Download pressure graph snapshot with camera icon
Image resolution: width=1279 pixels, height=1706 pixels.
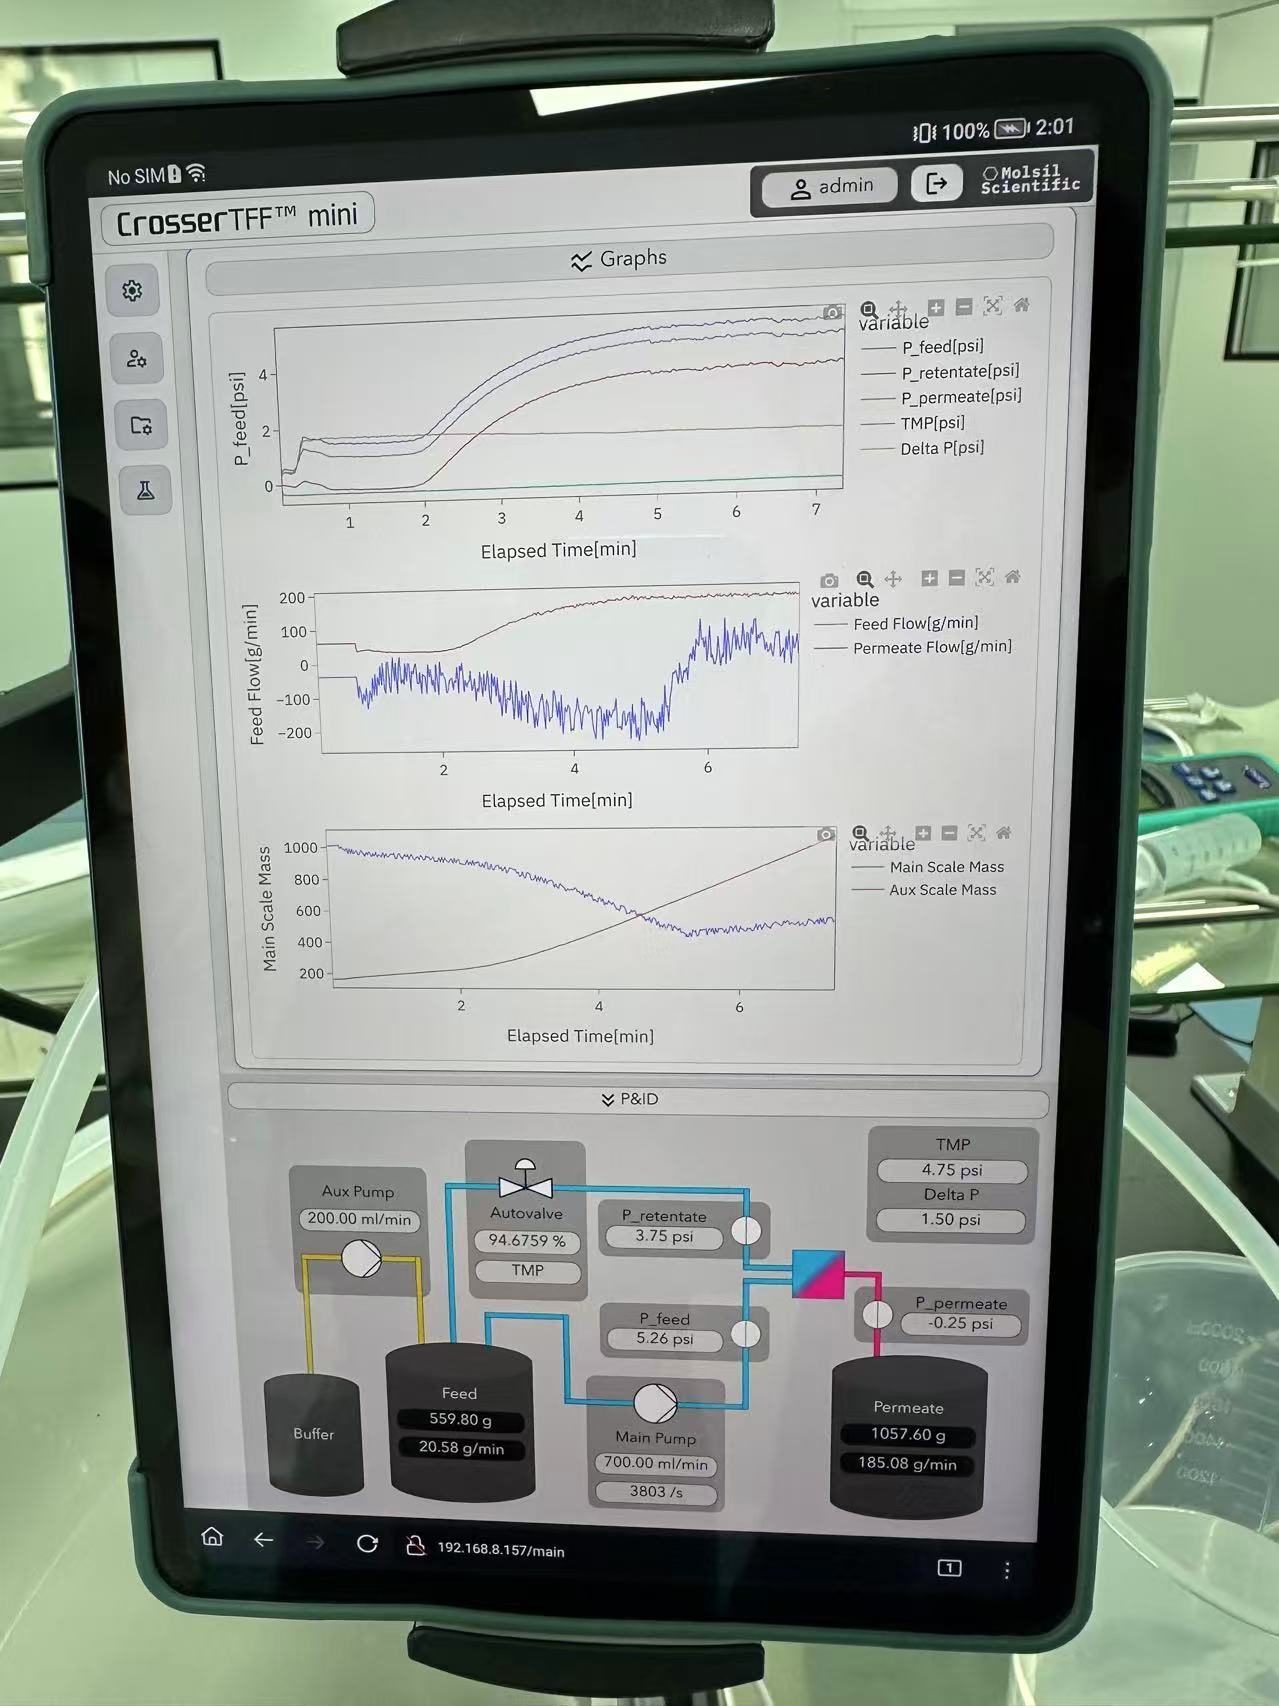click(x=832, y=313)
